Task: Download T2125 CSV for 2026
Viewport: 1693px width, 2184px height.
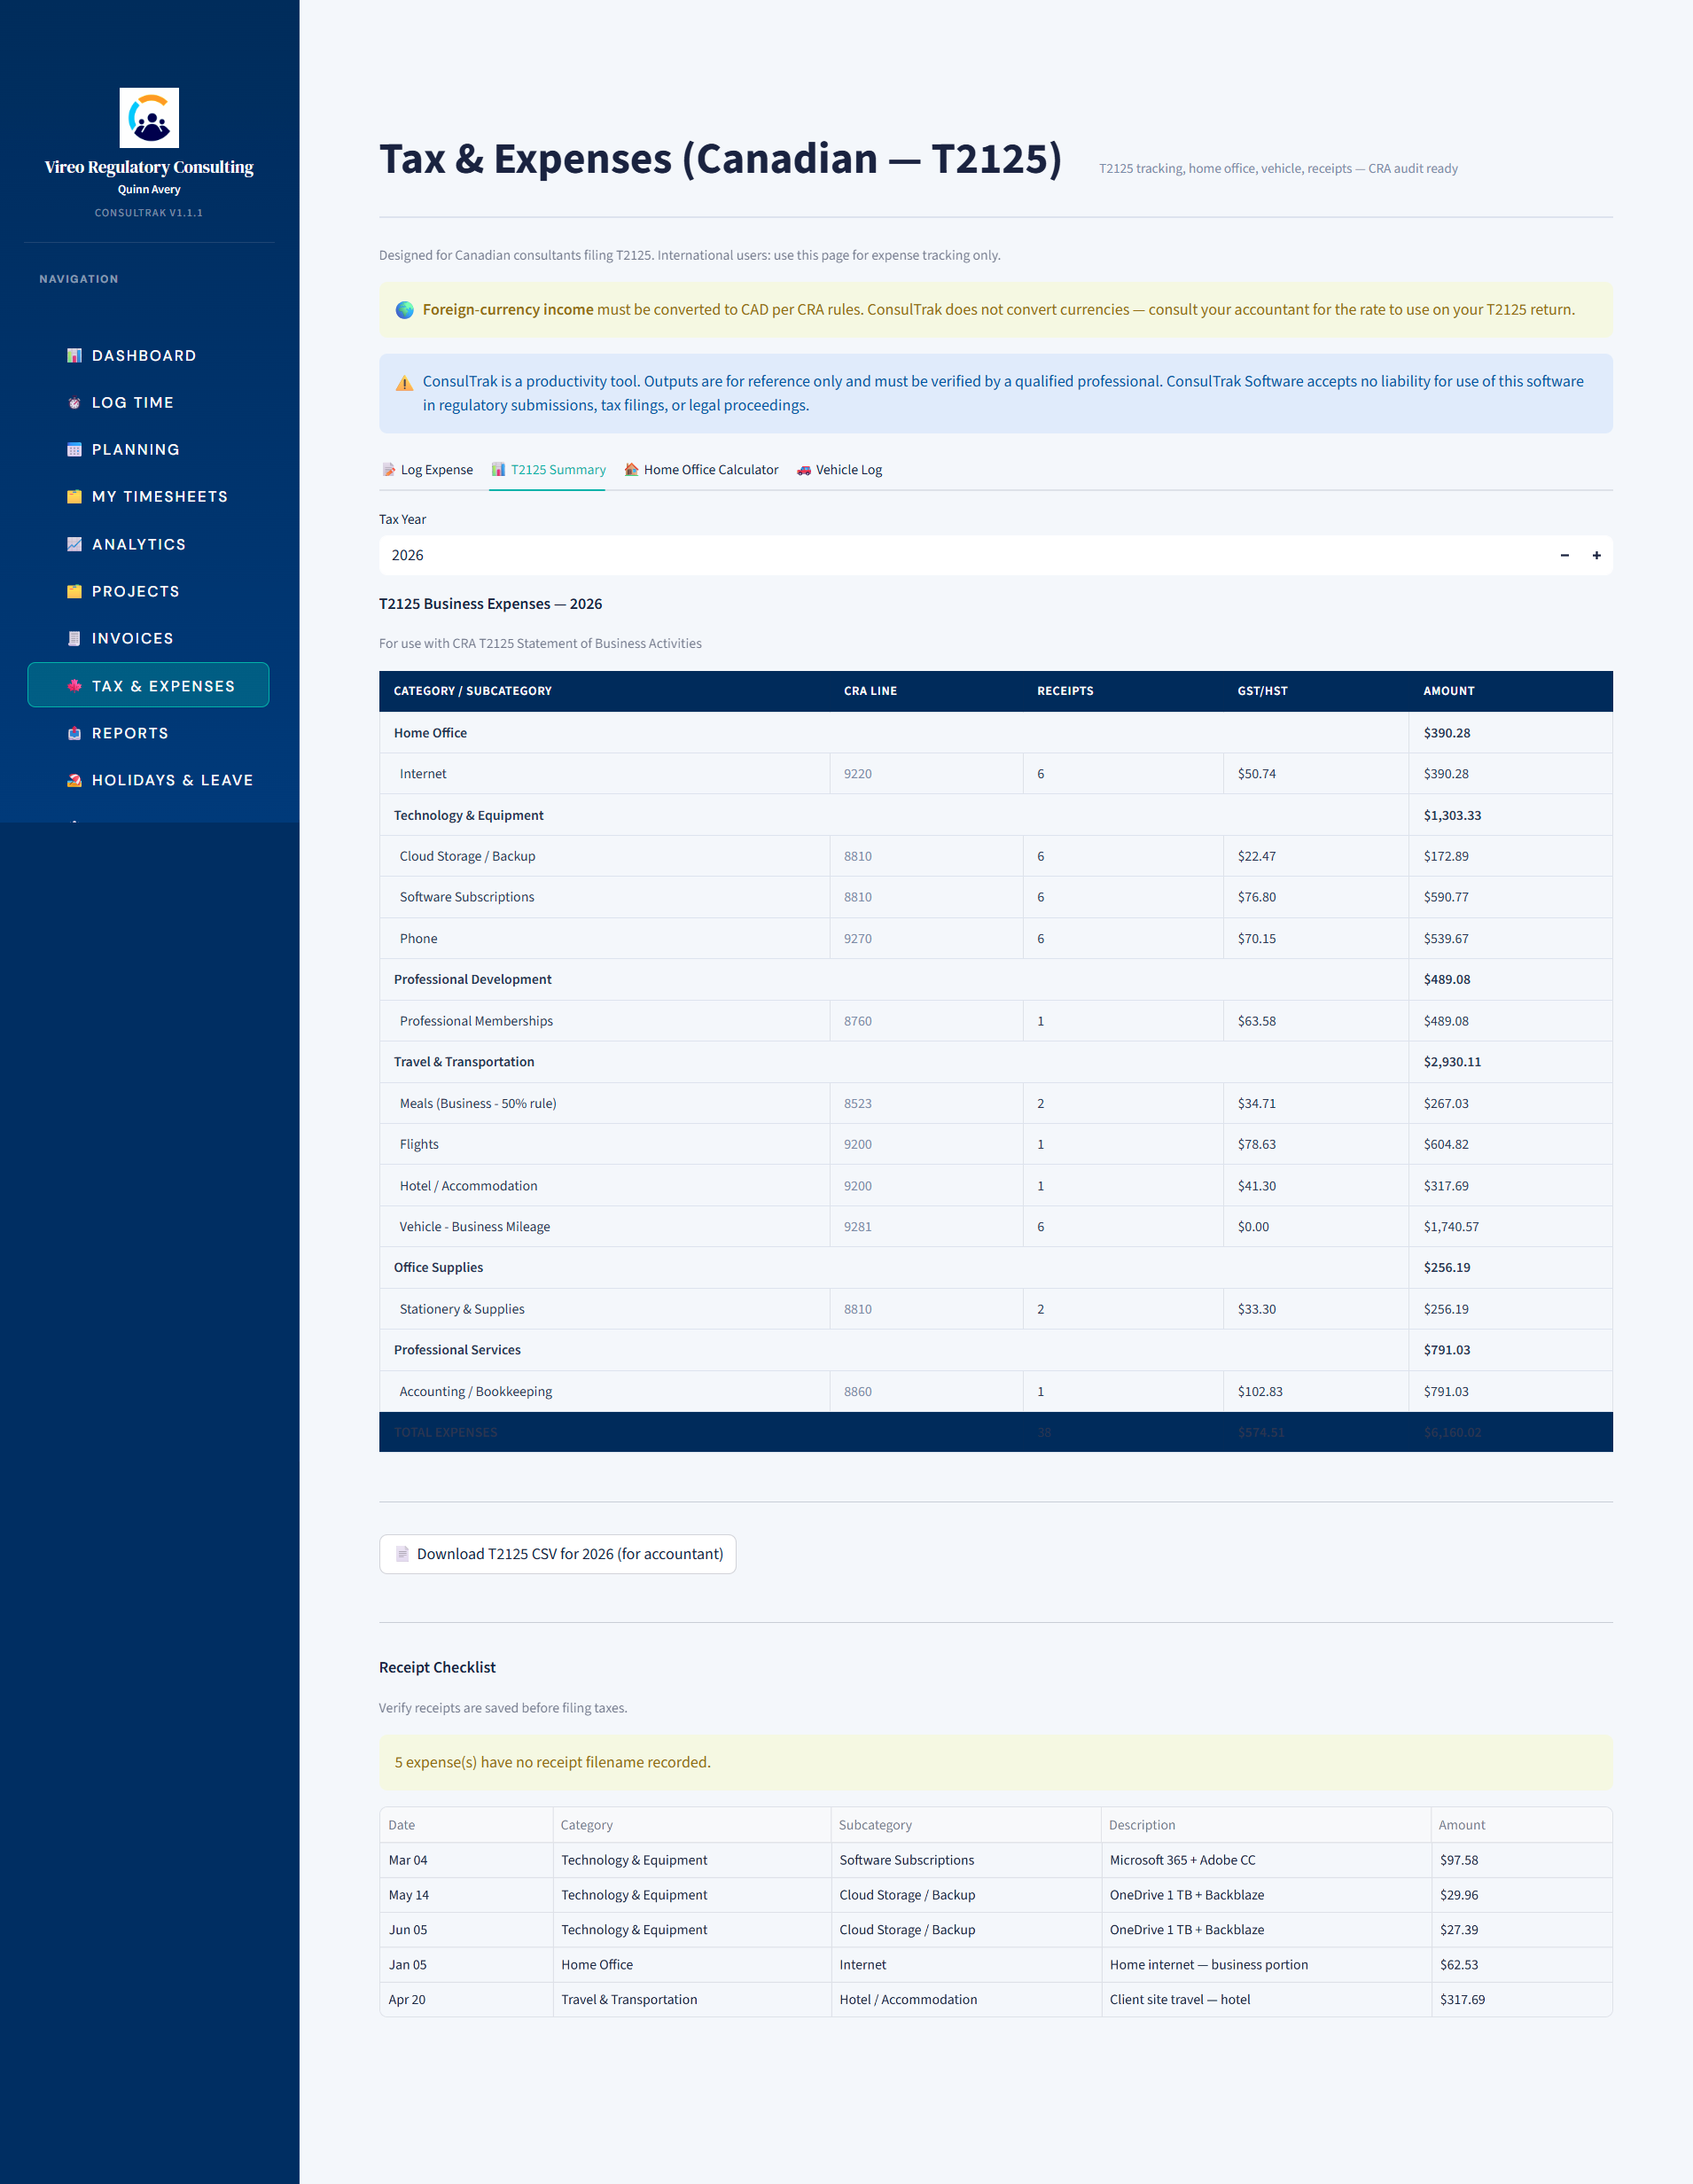Action: (x=558, y=1553)
